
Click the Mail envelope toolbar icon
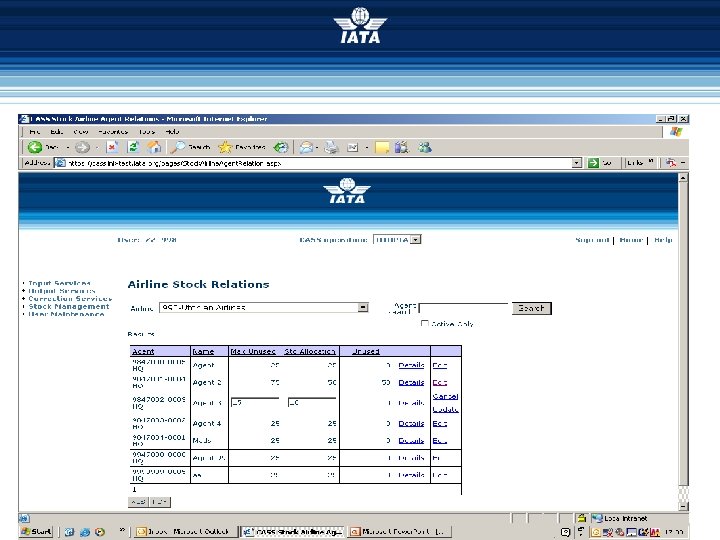tap(306, 147)
